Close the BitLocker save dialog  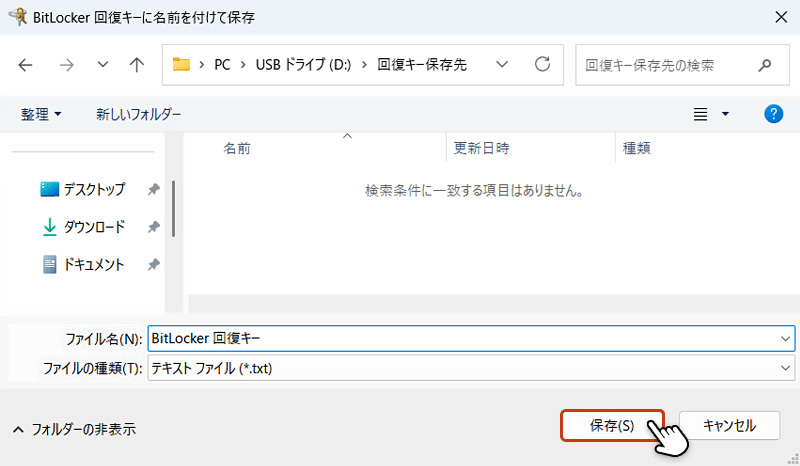(x=781, y=17)
